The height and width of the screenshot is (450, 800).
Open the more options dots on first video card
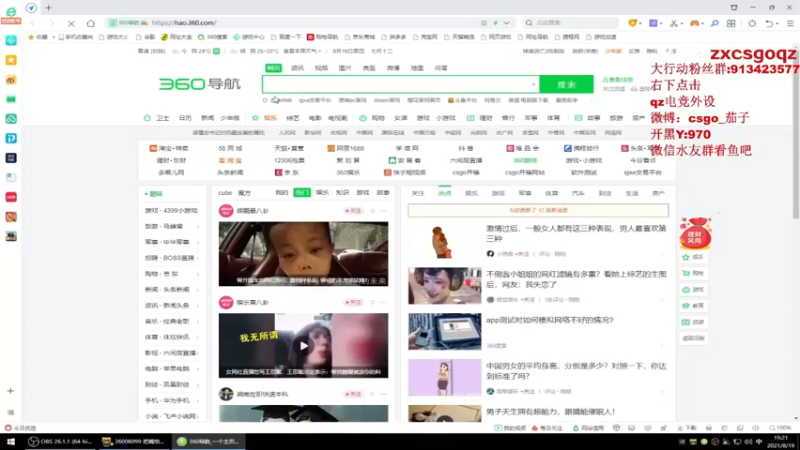[x=383, y=211]
